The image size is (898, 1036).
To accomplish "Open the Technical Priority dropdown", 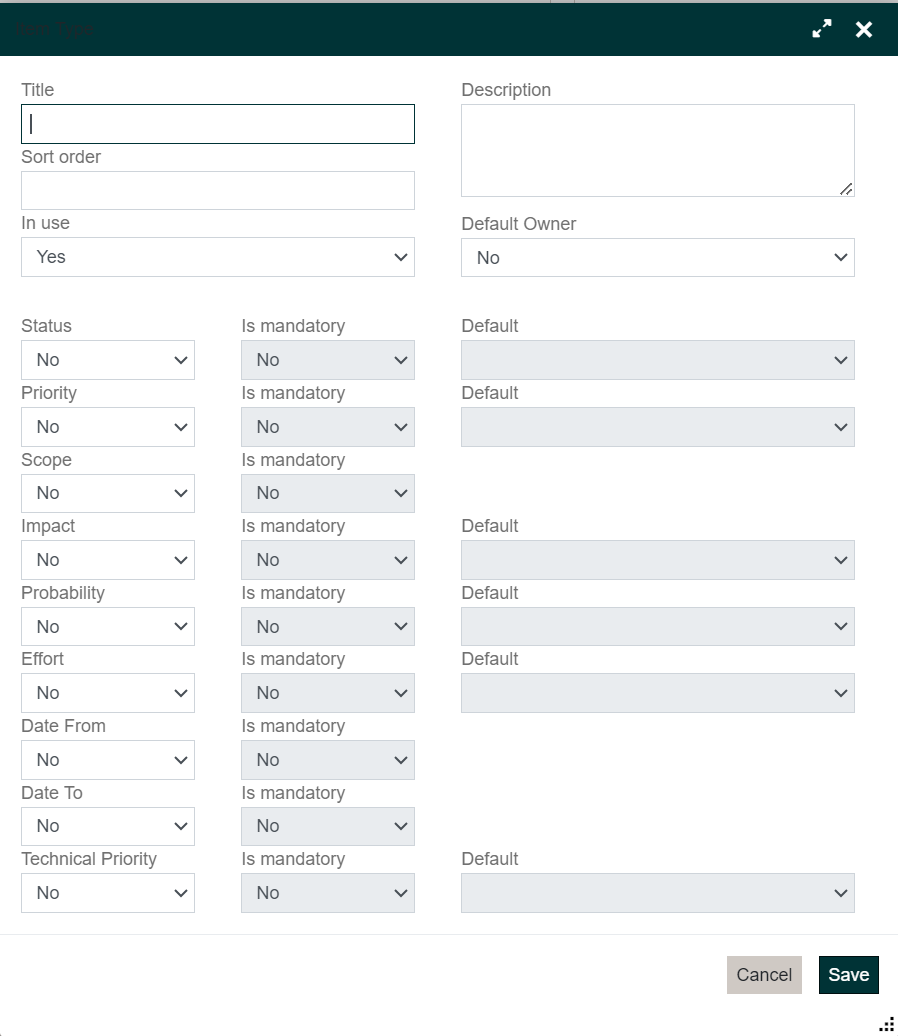I will (107, 893).
